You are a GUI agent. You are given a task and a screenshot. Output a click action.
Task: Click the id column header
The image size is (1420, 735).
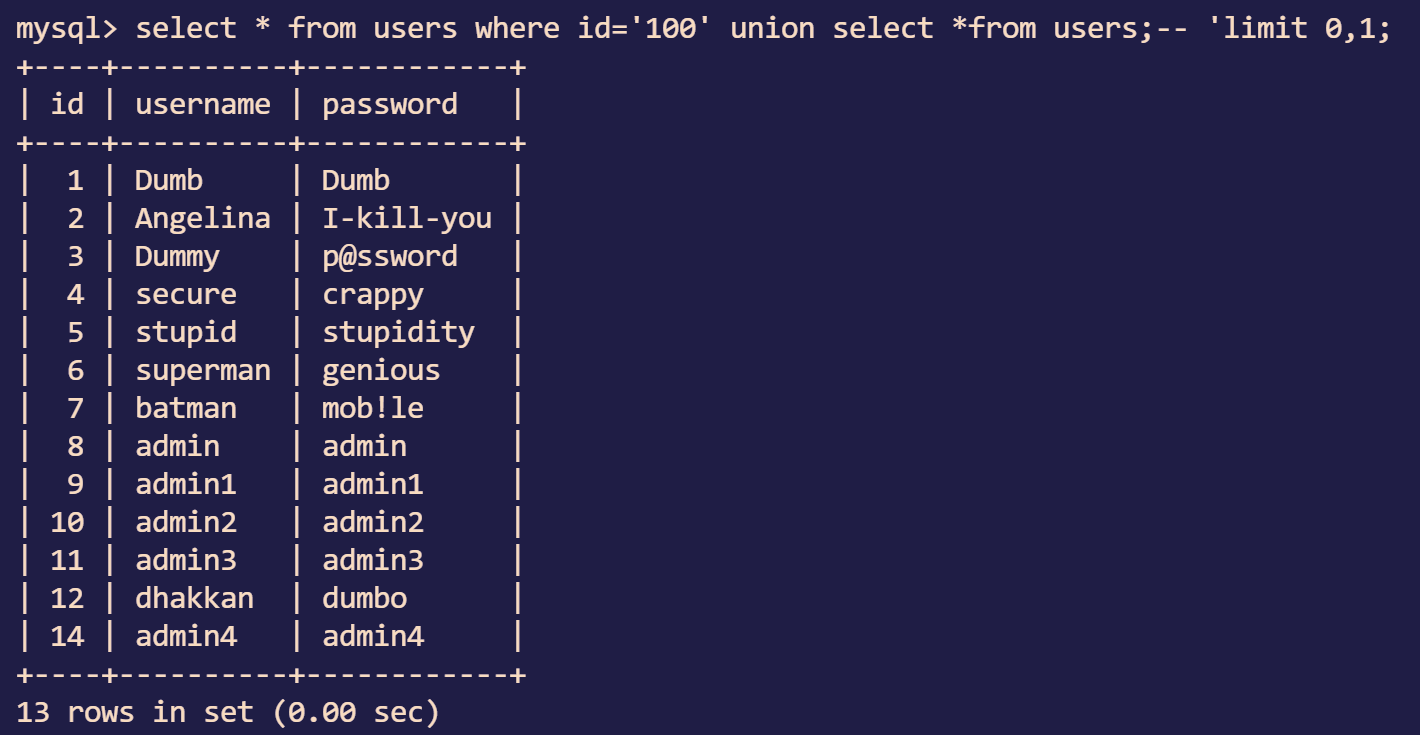pyautogui.click(x=67, y=104)
